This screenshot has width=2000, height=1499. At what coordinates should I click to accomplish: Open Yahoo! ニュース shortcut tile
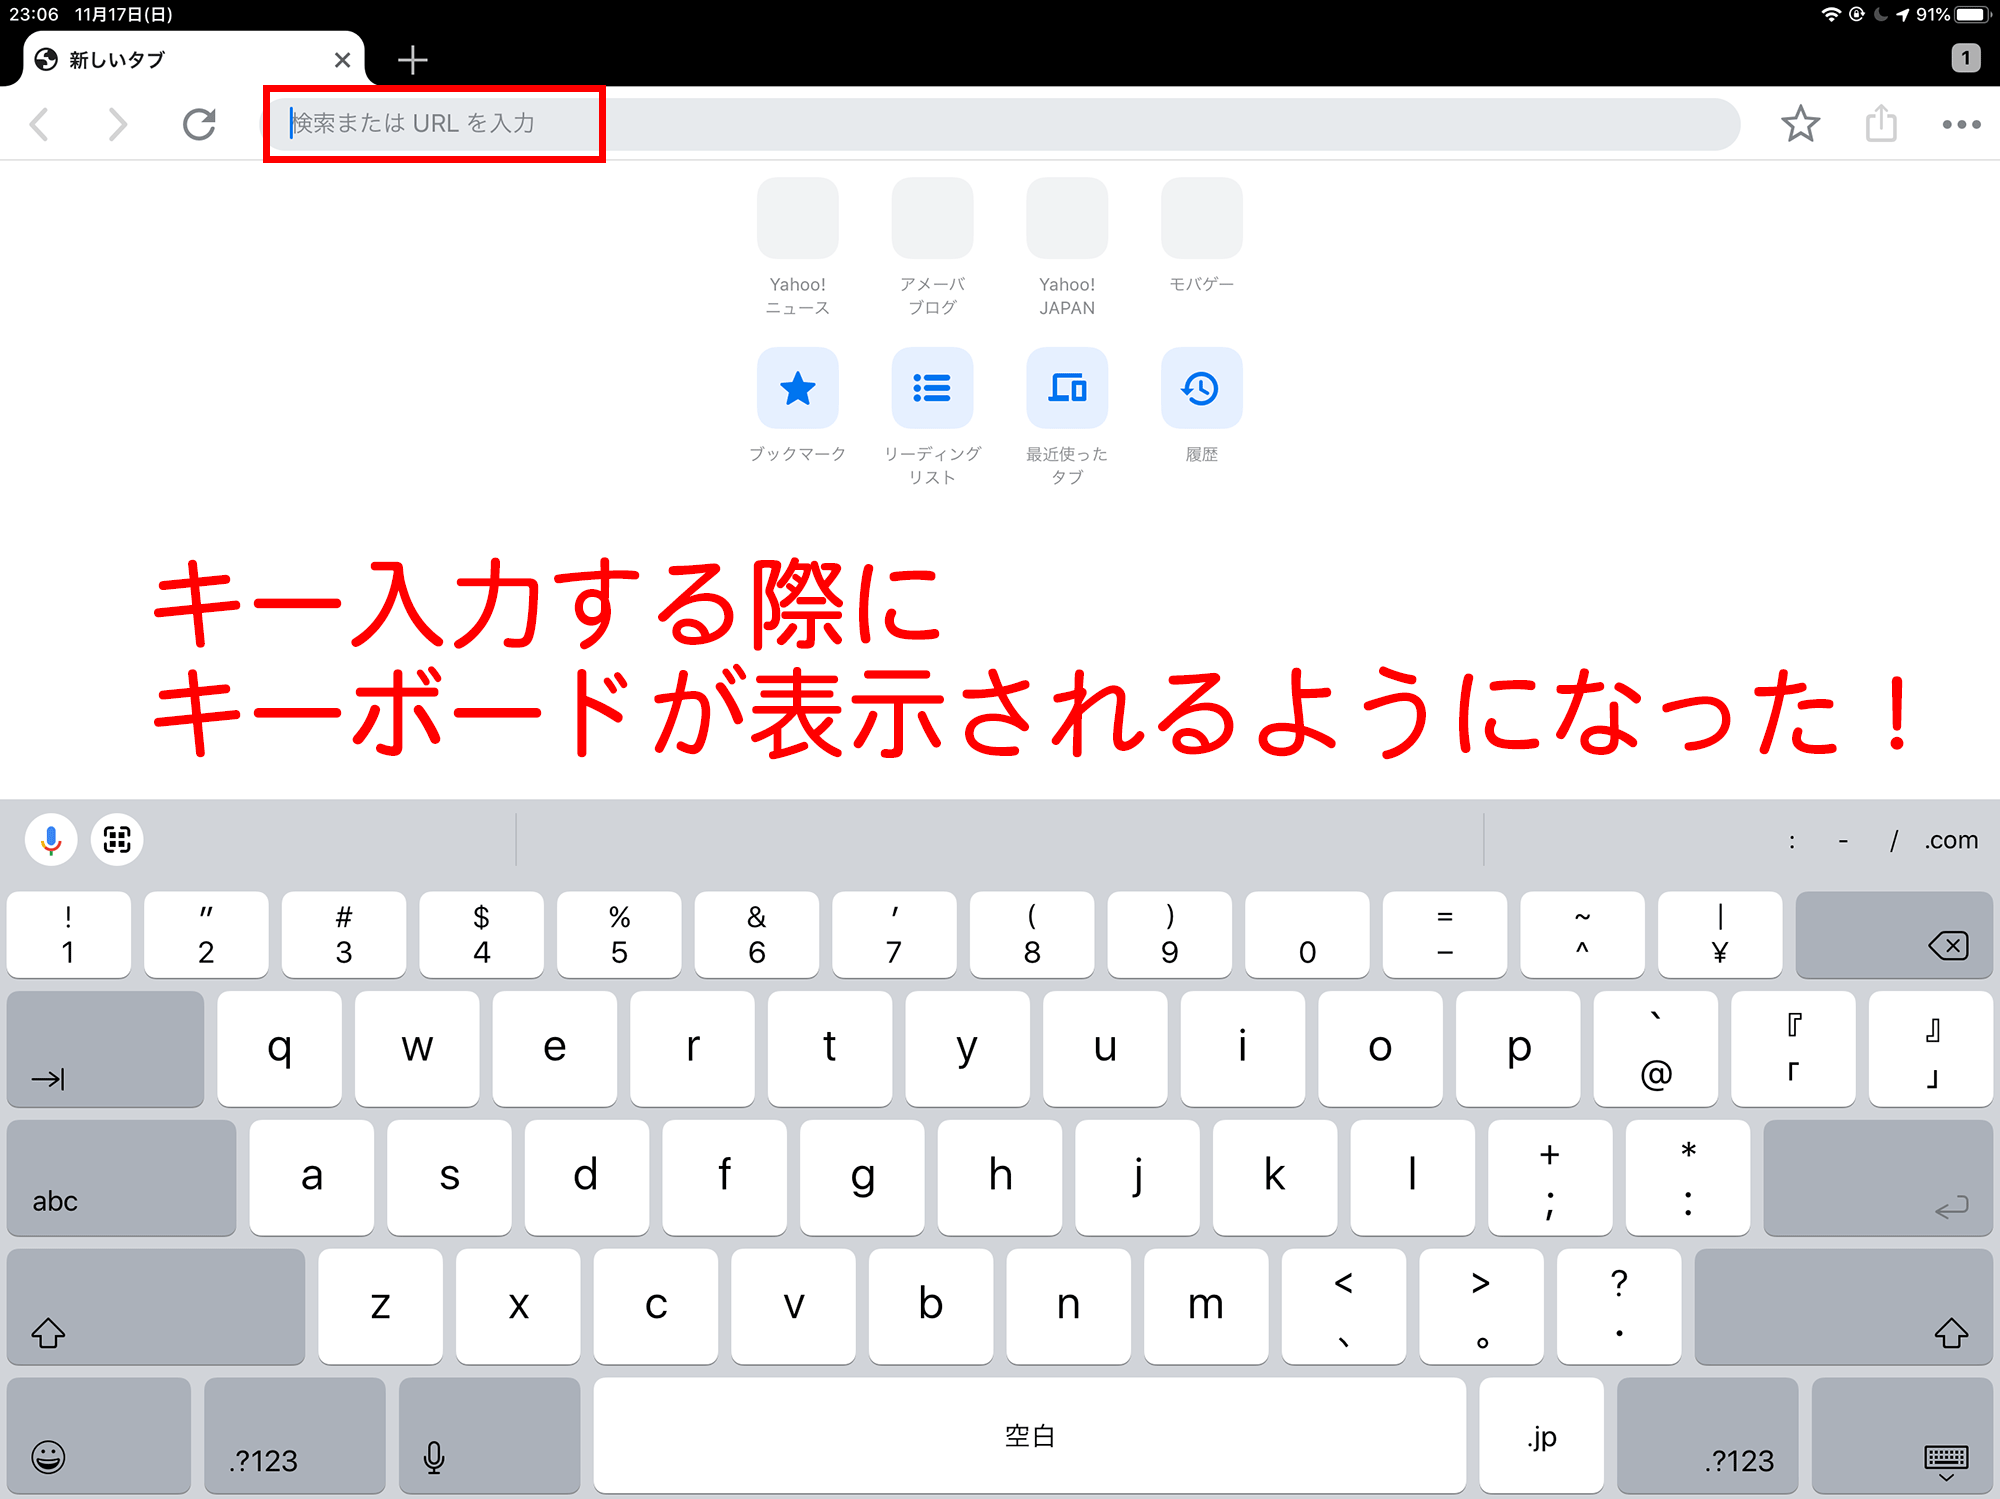797,248
